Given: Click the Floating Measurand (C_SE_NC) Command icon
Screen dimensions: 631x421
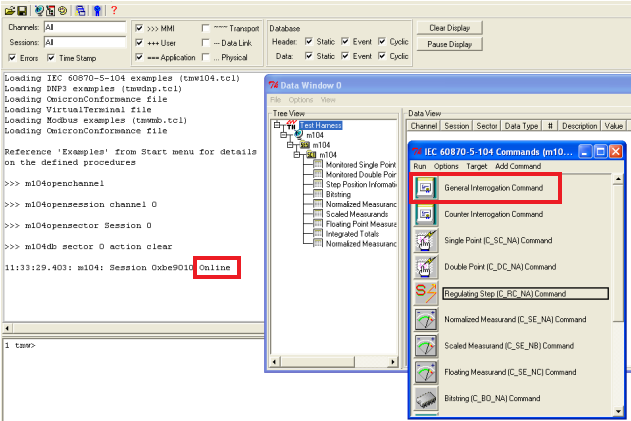Looking at the screenshot, I should (424, 372).
